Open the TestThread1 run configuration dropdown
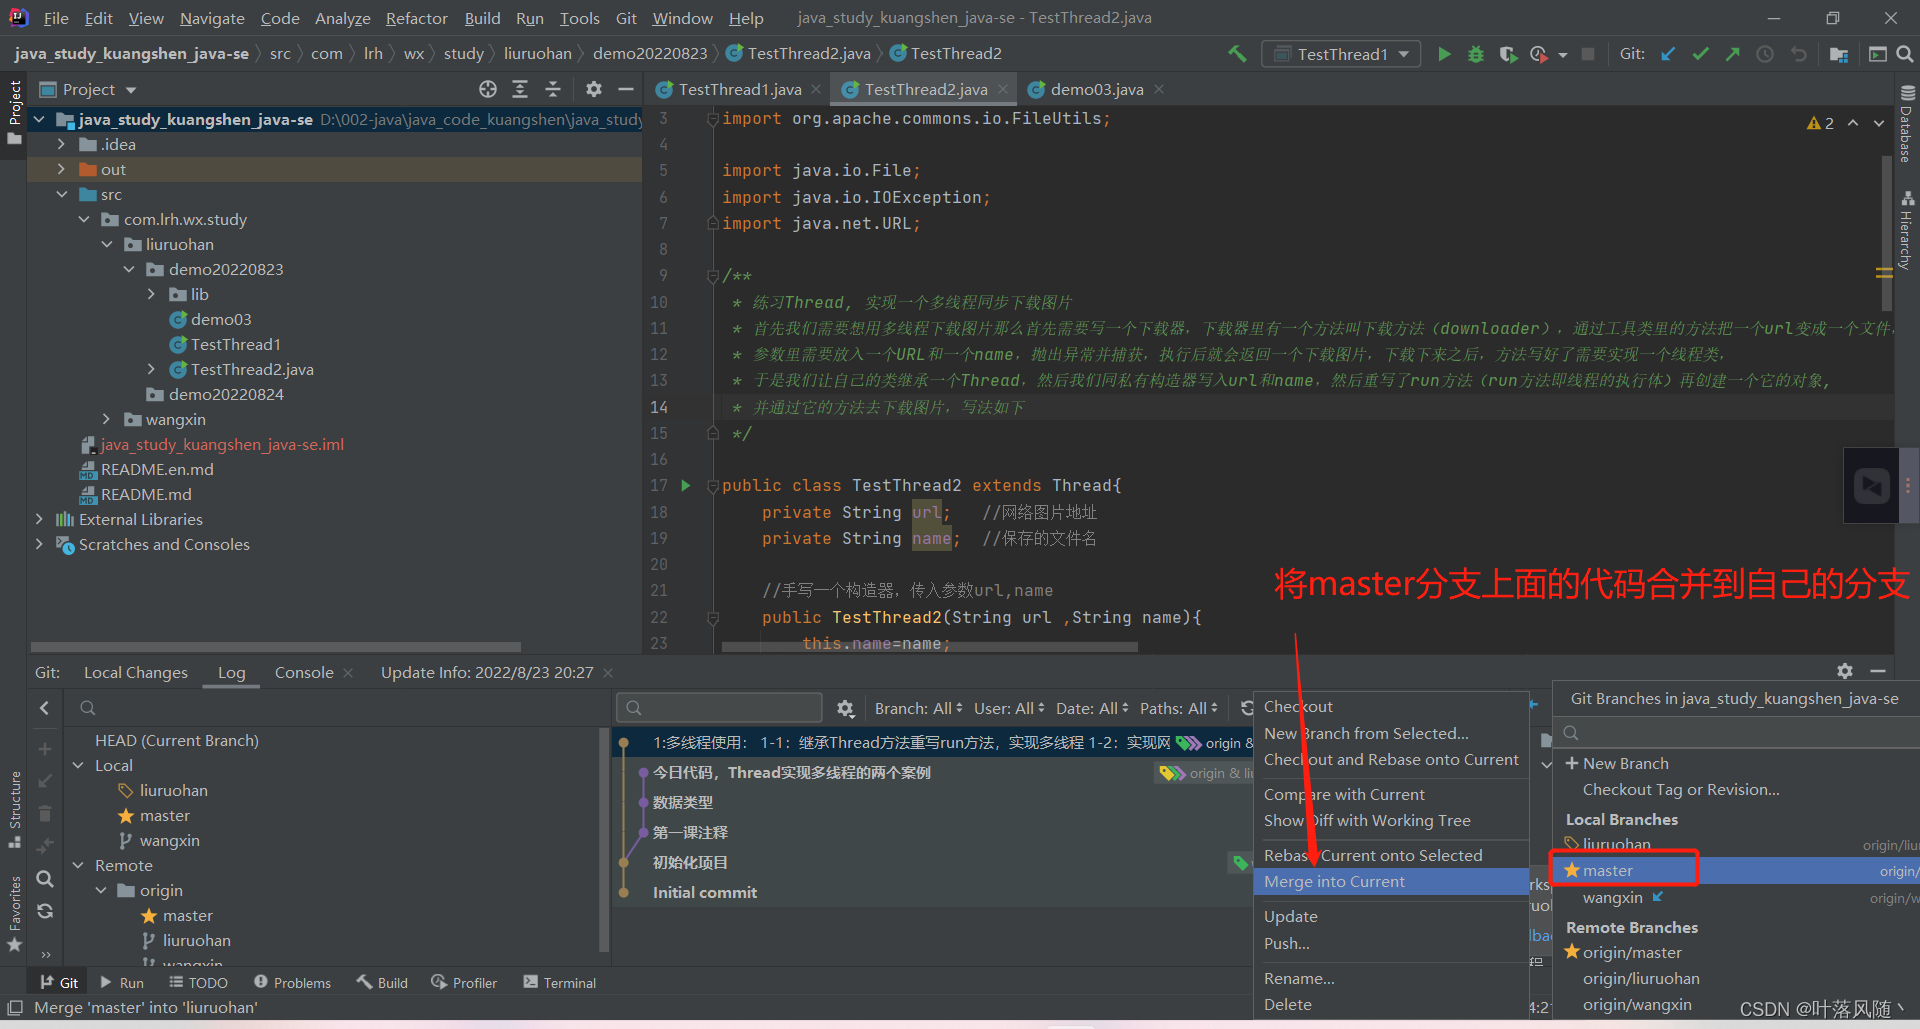Viewport: 1920px width, 1029px height. (x=1342, y=54)
